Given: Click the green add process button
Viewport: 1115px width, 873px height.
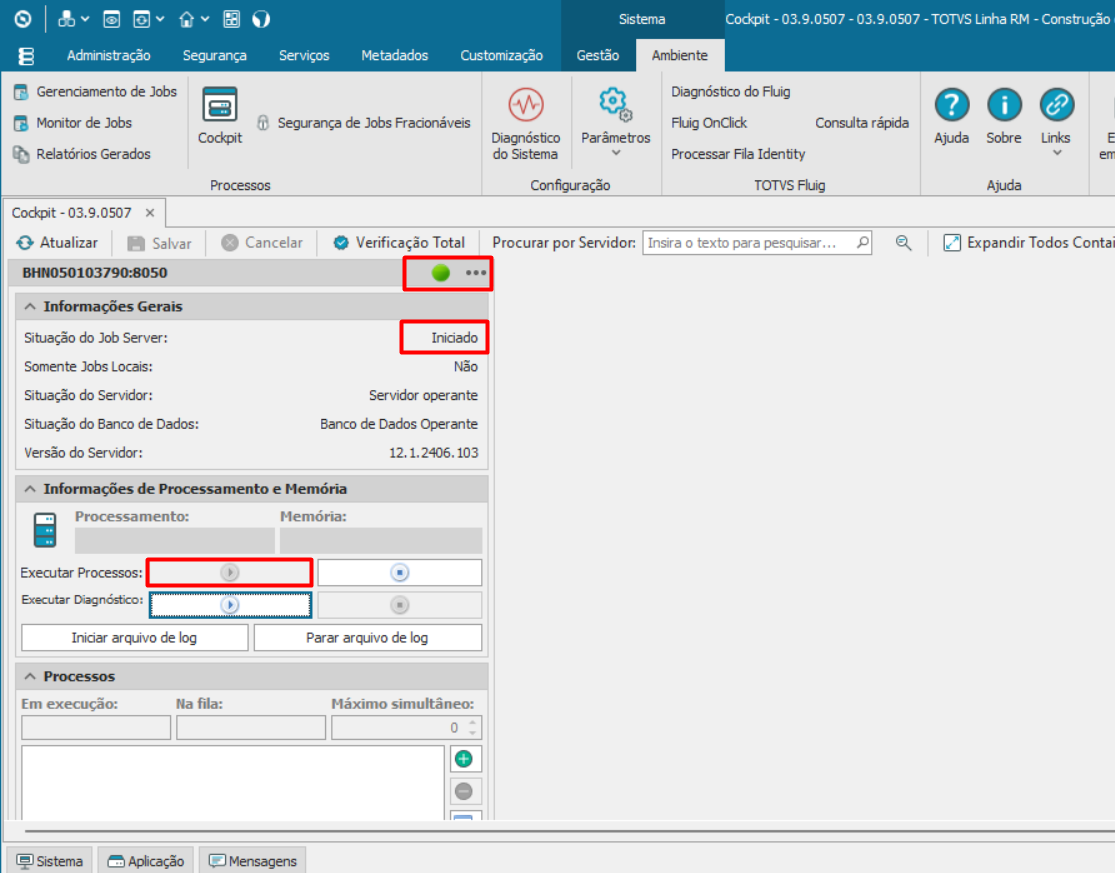Looking at the screenshot, I should tap(464, 759).
